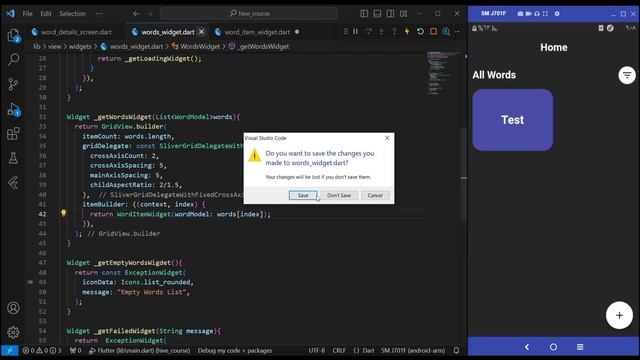Screen dimensions: 640x360
Task: Select Flutter (lib/main.dart) launch configuration
Action: pyautogui.click(x=140, y=350)
